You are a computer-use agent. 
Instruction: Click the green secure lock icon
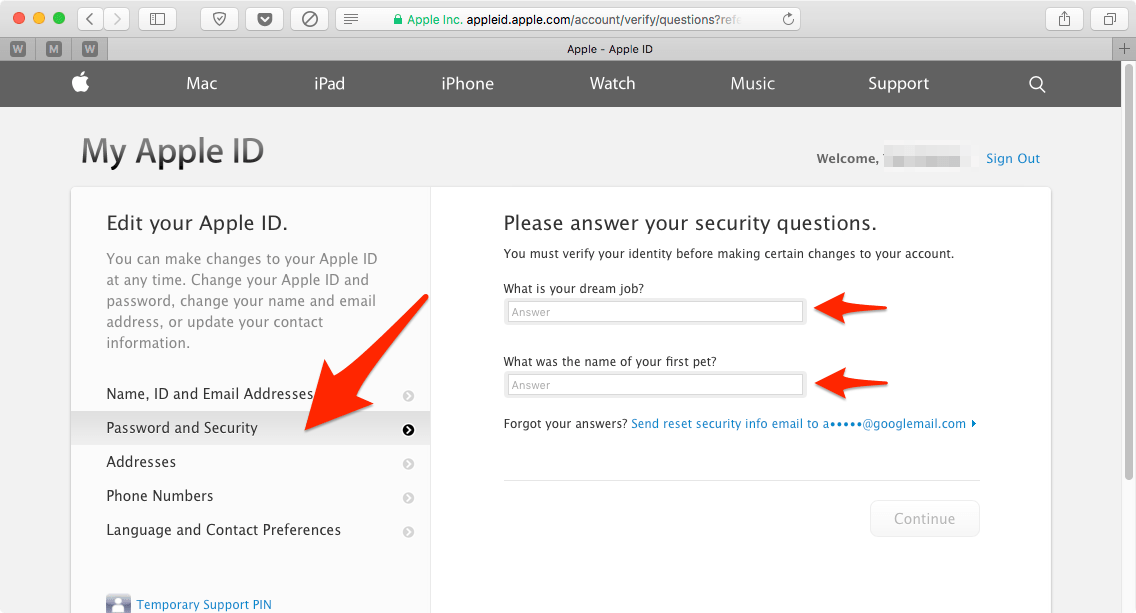pyautogui.click(x=398, y=20)
